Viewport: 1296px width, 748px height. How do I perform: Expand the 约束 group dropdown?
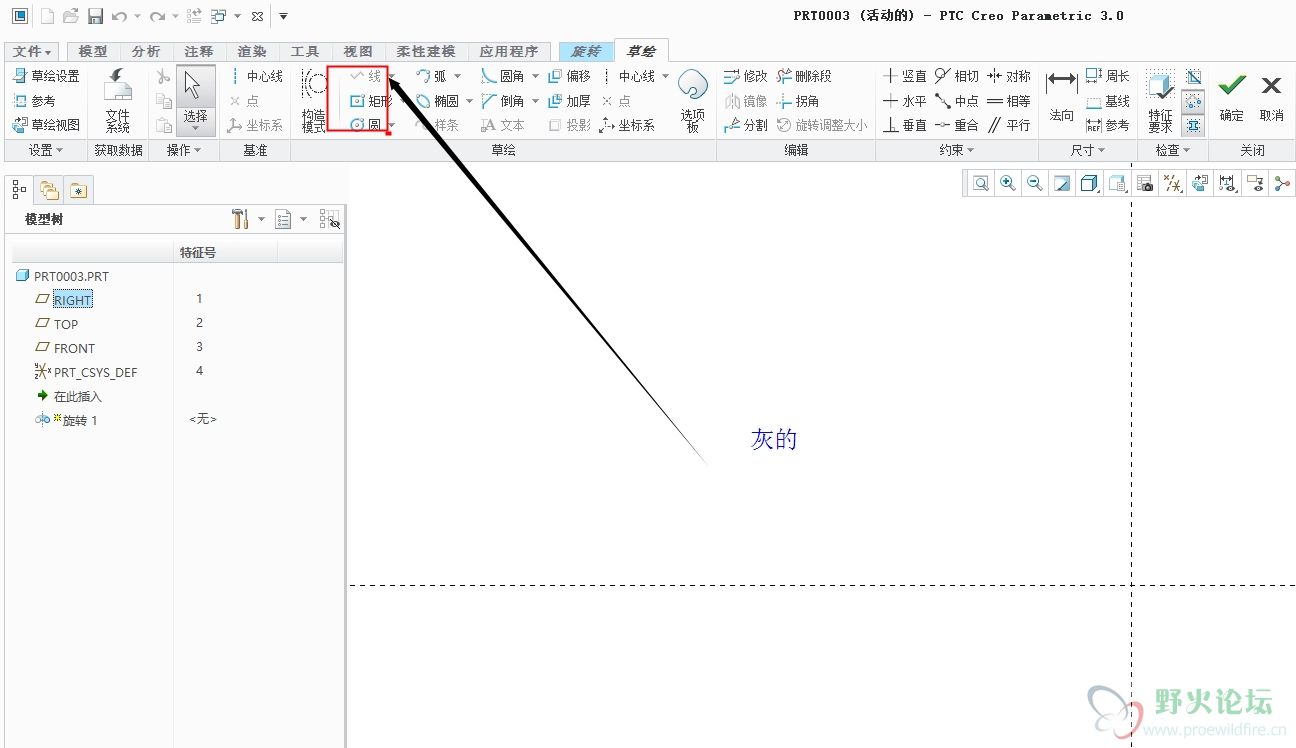[x=957, y=150]
